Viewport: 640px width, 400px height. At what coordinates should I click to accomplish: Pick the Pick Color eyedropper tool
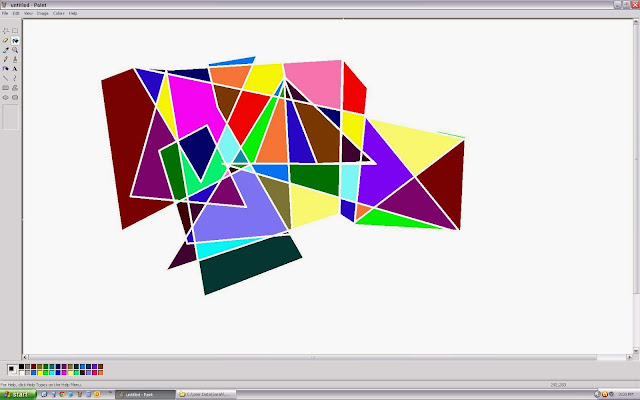tap(6, 50)
